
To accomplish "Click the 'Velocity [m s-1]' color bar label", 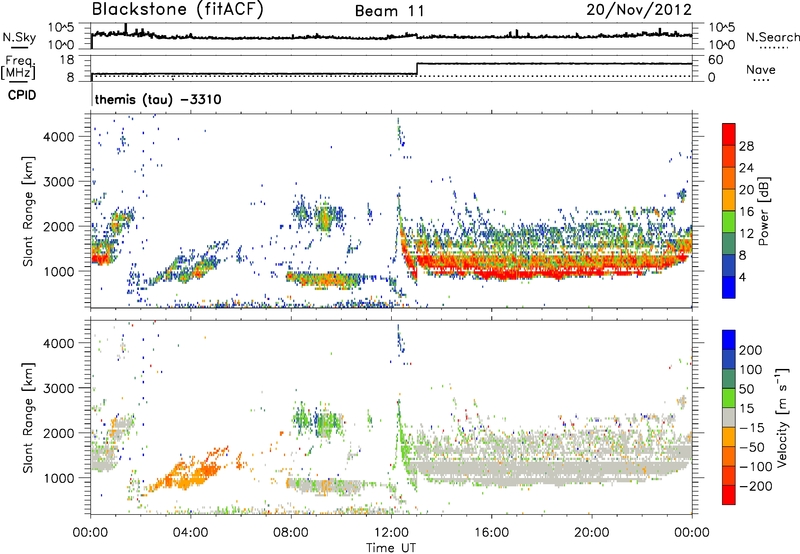I will [x=781, y=417].
